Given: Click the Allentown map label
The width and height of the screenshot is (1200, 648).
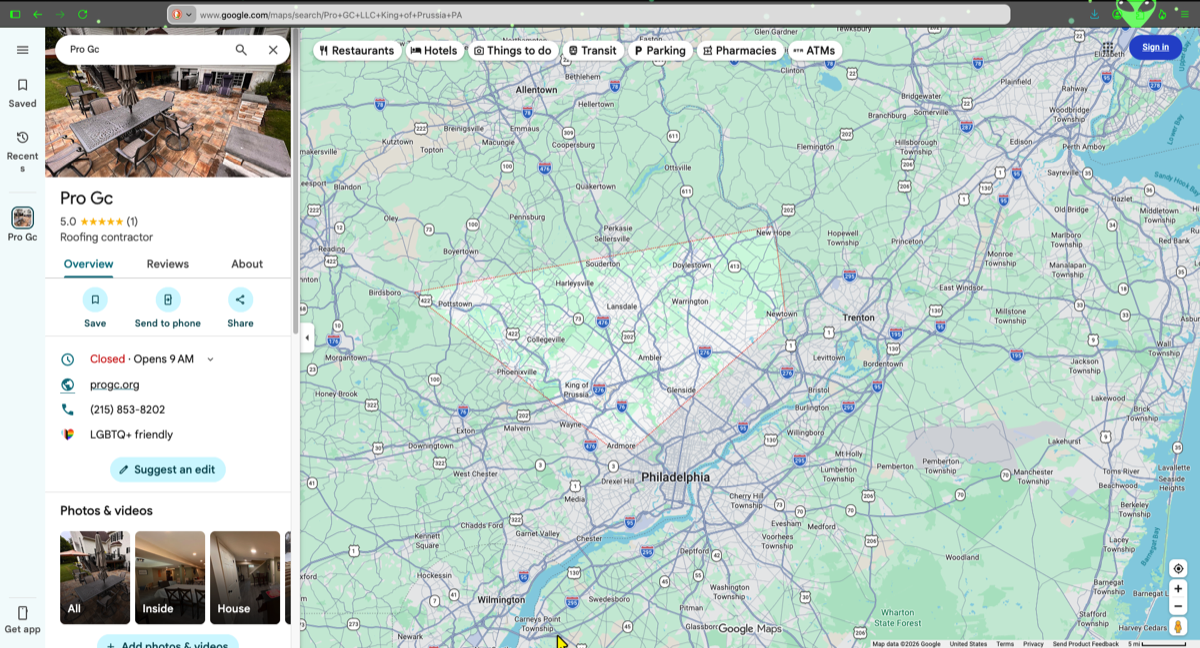Looking at the screenshot, I should coord(536,90).
